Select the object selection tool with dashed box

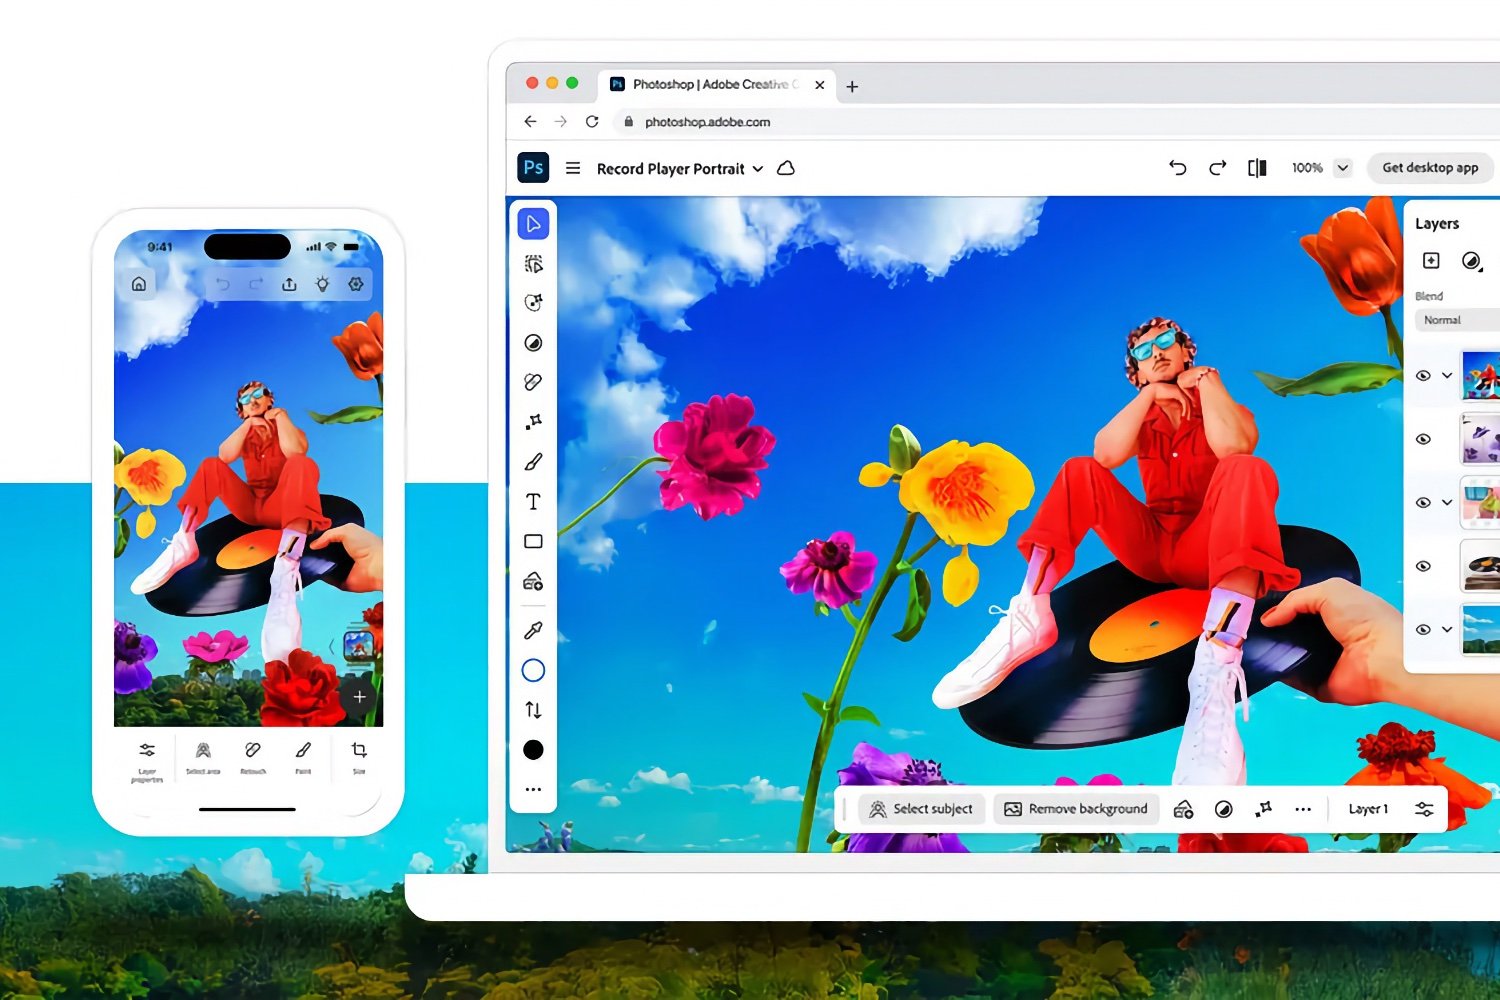coord(533,264)
